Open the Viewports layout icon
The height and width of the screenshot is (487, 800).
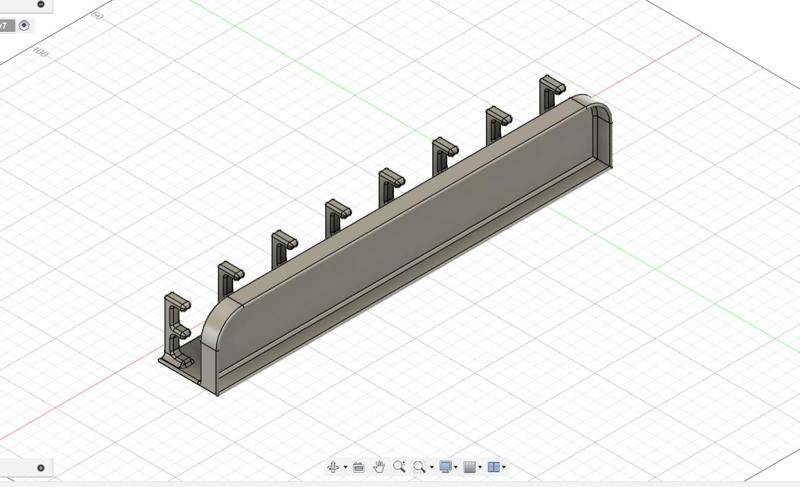pyautogui.click(x=493, y=467)
